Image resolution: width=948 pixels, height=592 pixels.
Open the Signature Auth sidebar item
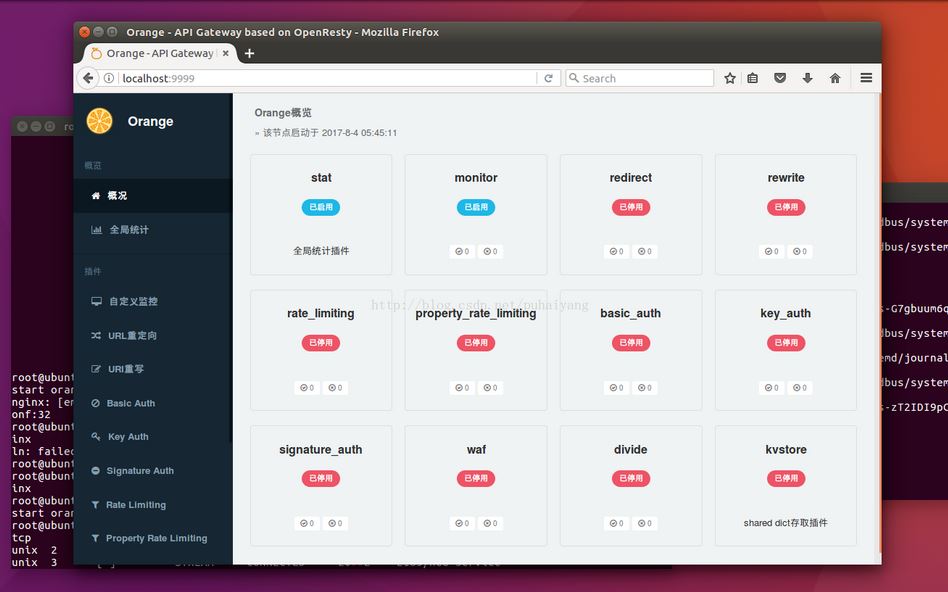(x=152, y=470)
